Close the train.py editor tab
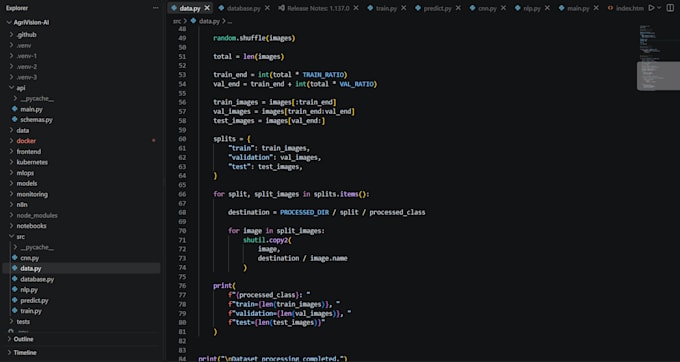This screenshot has height=362, width=680. 404,8
